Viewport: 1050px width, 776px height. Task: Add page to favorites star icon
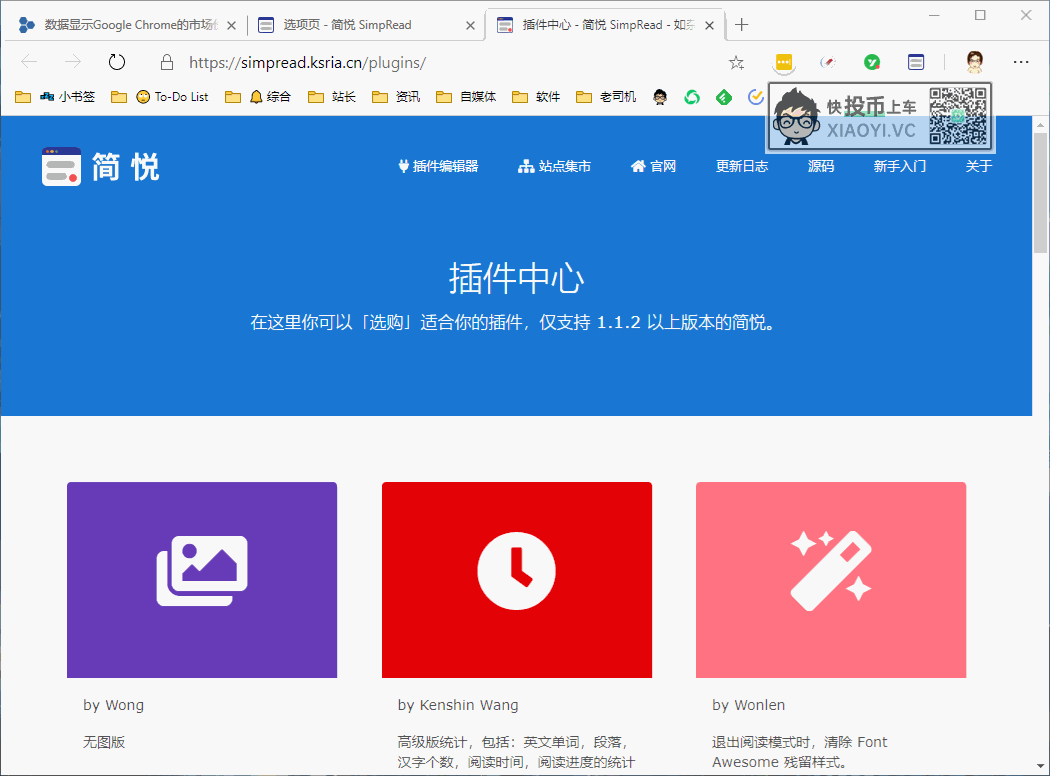click(x=737, y=63)
